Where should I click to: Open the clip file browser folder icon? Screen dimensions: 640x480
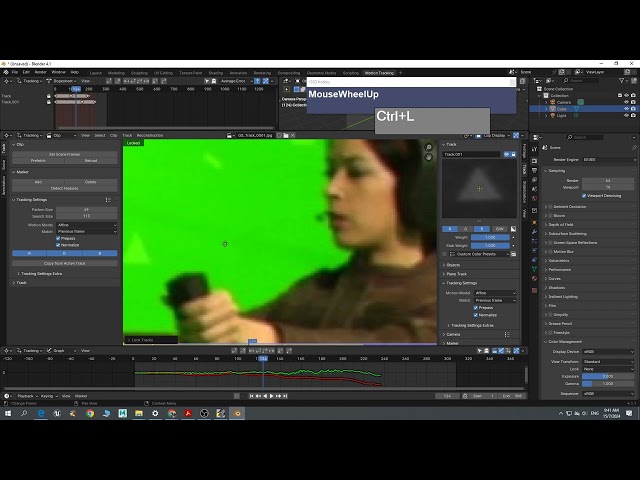[286, 136]
